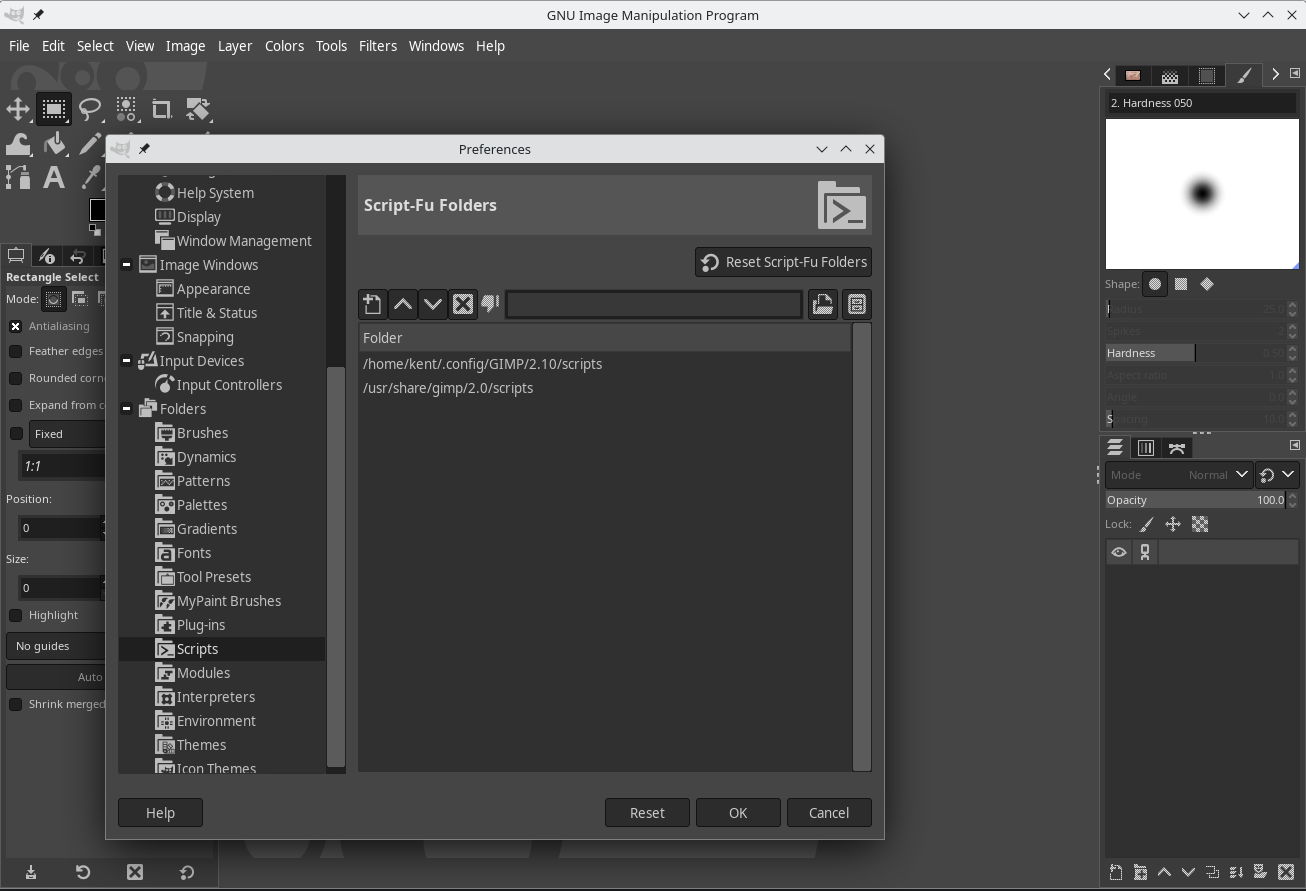Move selected folder up with arrow
The width and height of the screenshot is (1306, 891).
click(403, 305)
